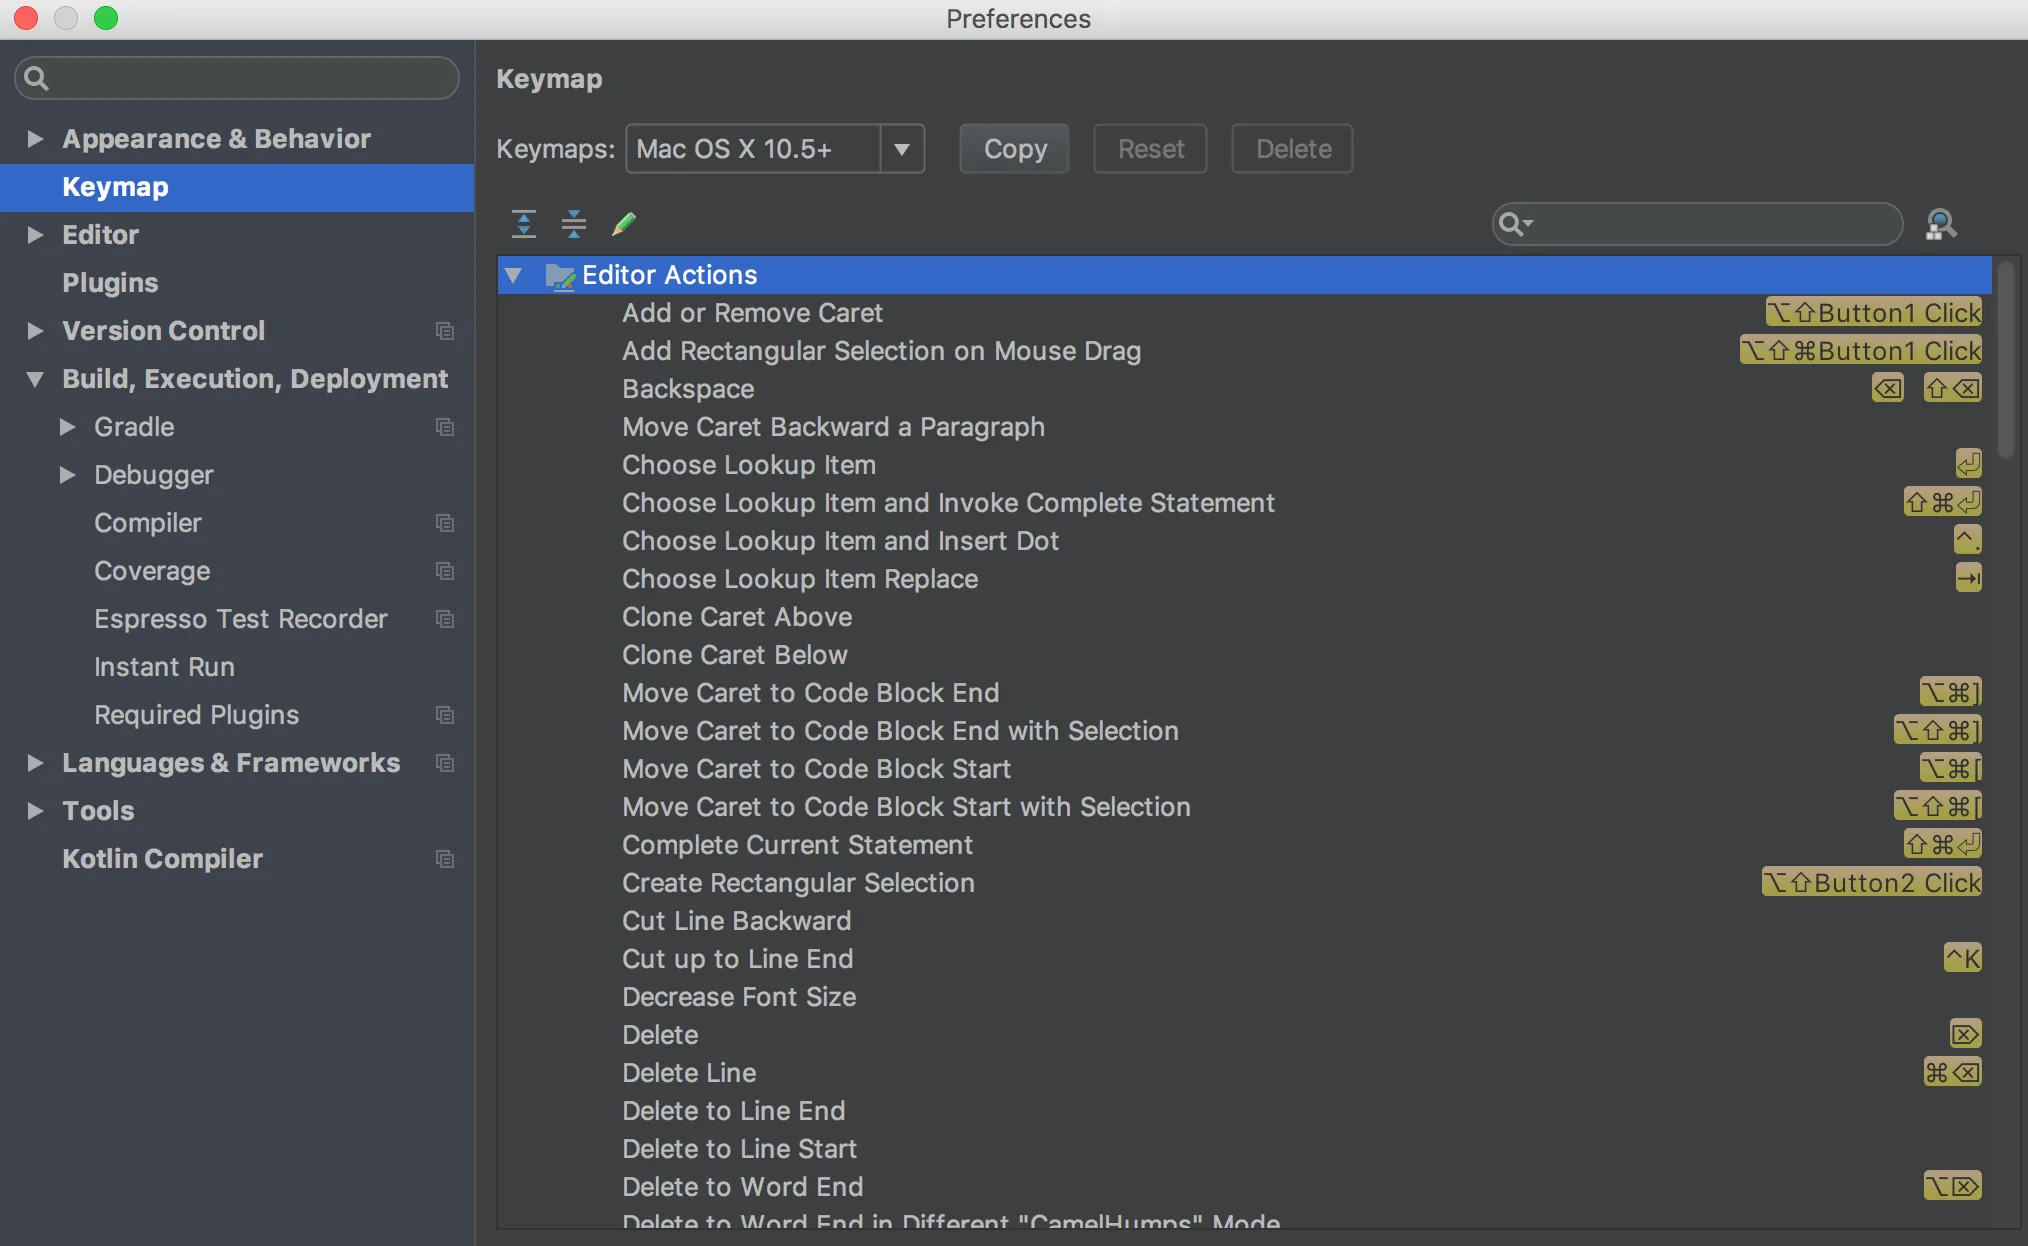Click project-level icon next to Version Control
The image size is (2028, 1246).
445,331
